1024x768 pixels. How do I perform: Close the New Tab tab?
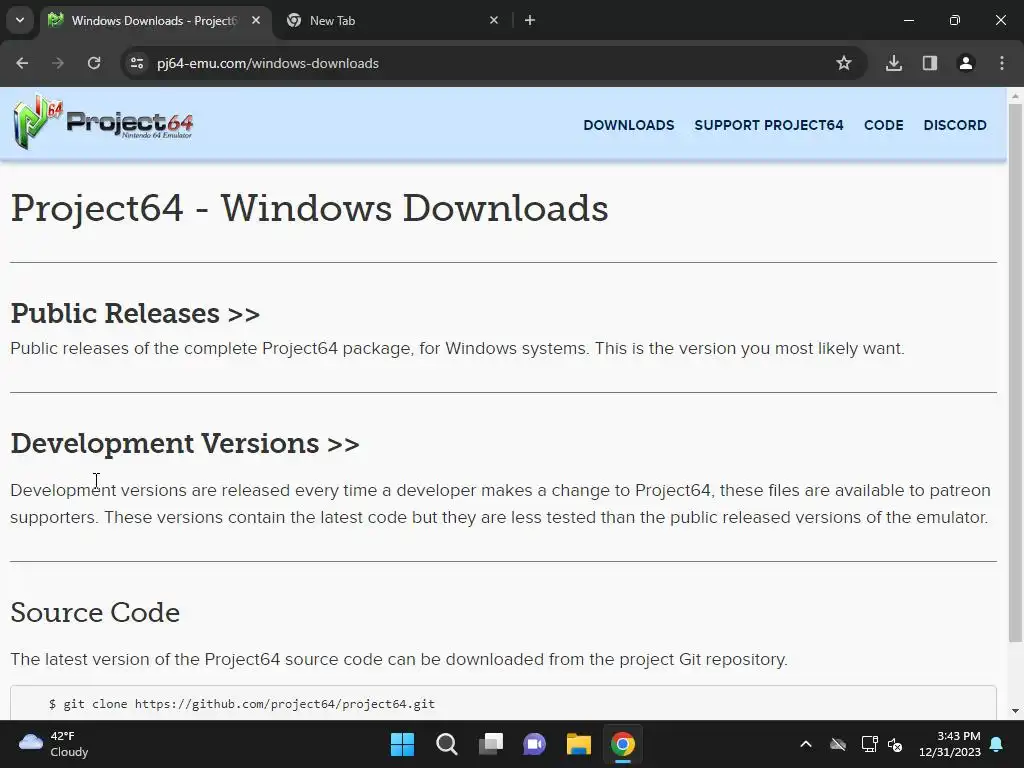tap(494, 20)
